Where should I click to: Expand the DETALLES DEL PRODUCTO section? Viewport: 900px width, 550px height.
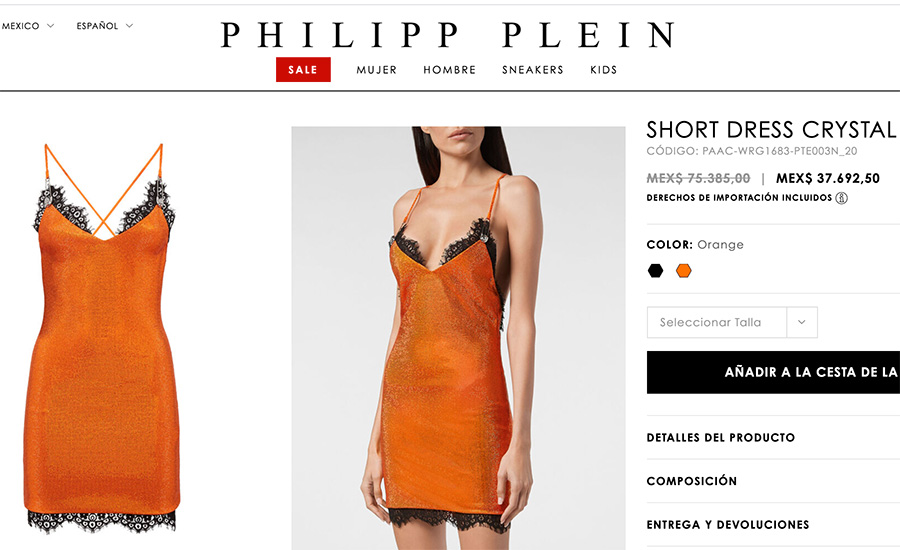(773, 437)
